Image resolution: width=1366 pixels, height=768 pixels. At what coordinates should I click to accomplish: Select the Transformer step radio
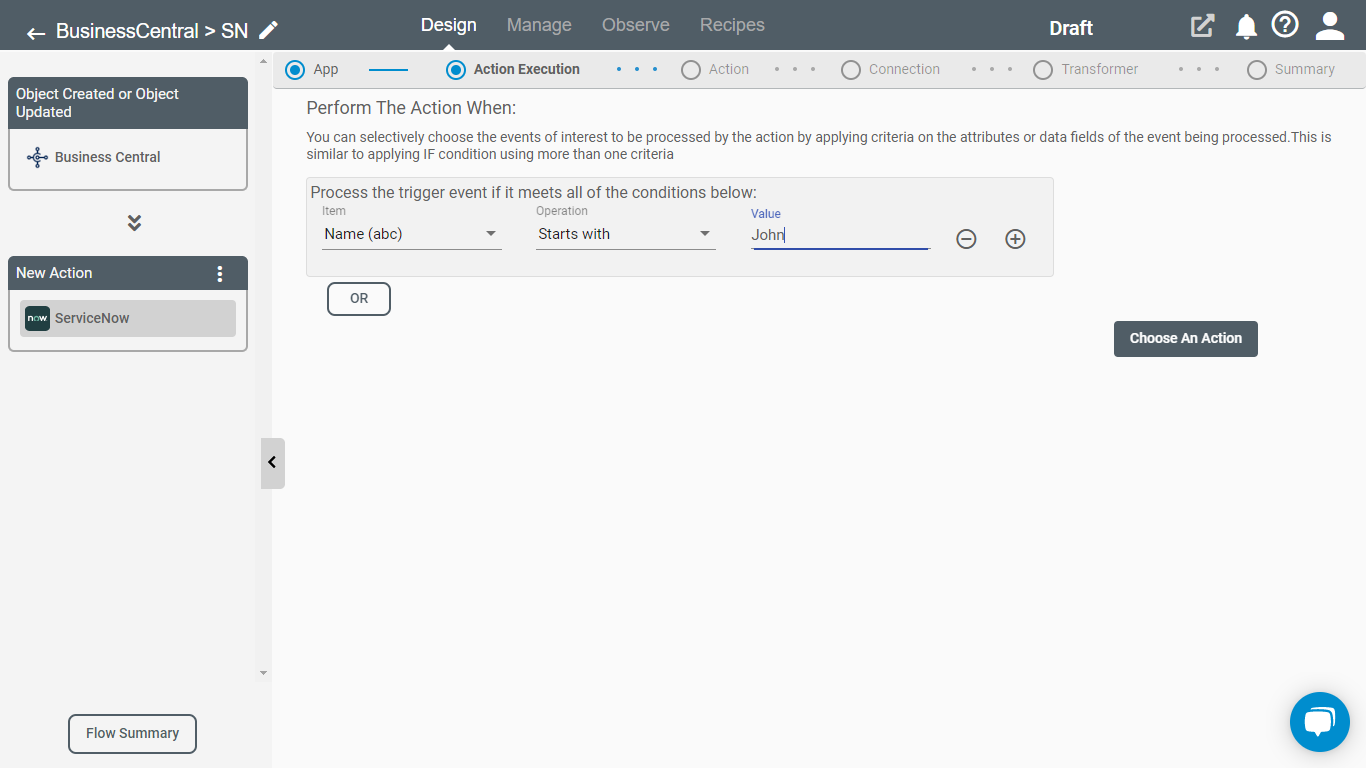pos(1043,70)
